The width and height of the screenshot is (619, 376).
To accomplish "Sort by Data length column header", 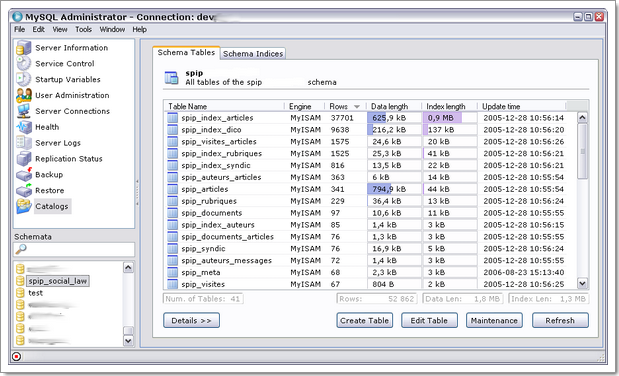I will point(394,106).
